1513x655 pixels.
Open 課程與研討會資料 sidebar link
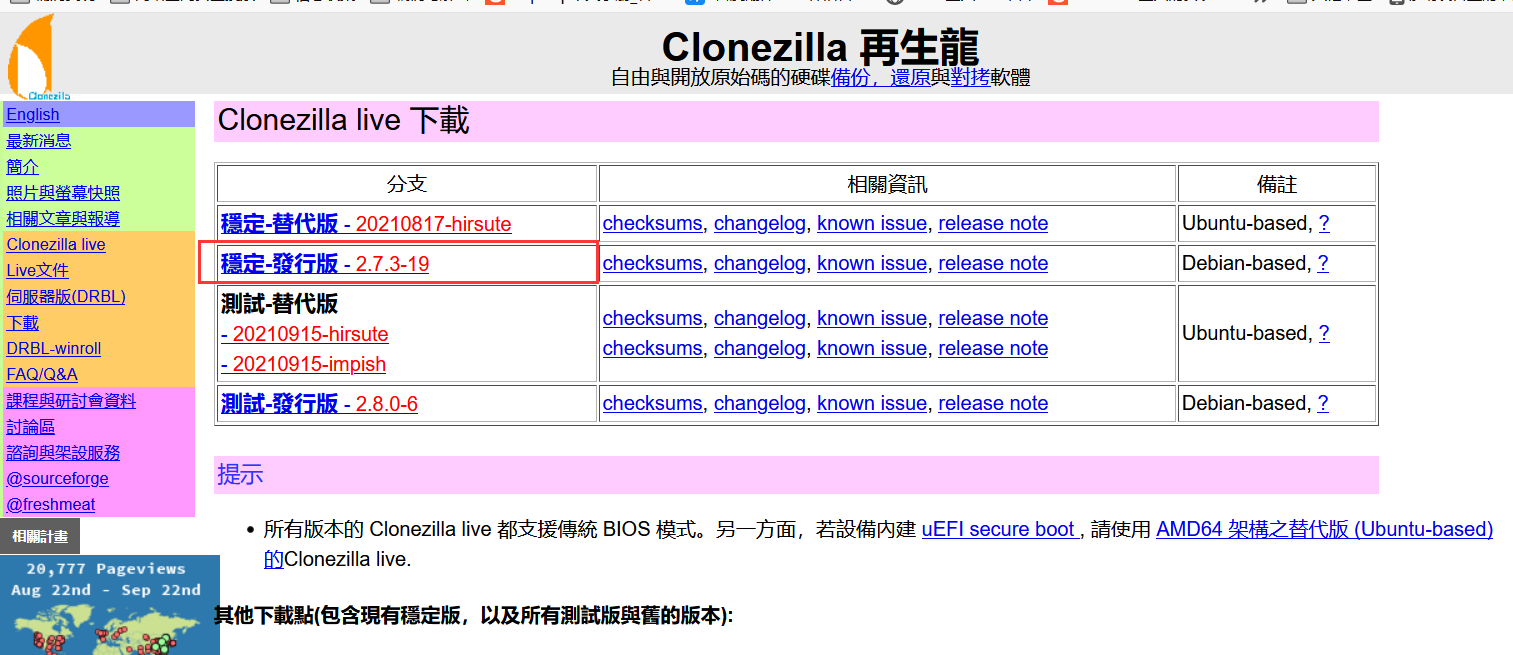71,401
